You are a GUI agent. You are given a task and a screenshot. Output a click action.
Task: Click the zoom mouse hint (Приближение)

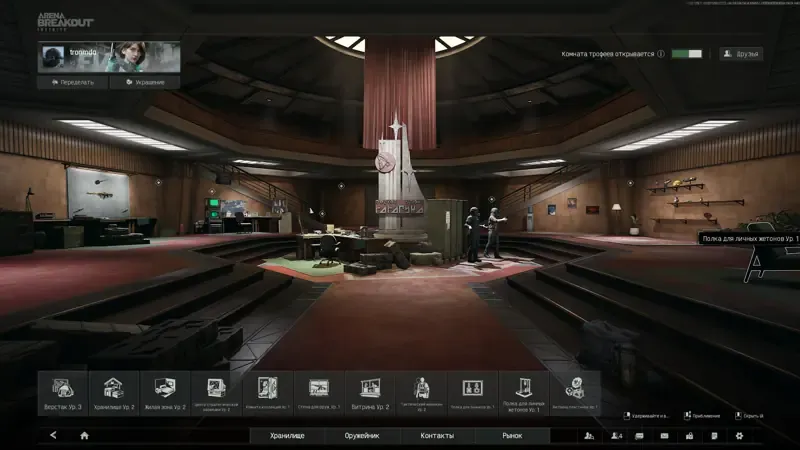pyautogui.click(x=702, y=416)
